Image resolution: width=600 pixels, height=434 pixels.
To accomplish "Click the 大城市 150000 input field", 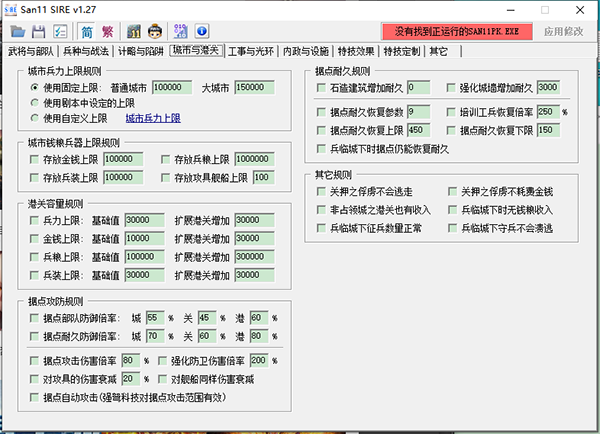I will [x=254, y=88].
